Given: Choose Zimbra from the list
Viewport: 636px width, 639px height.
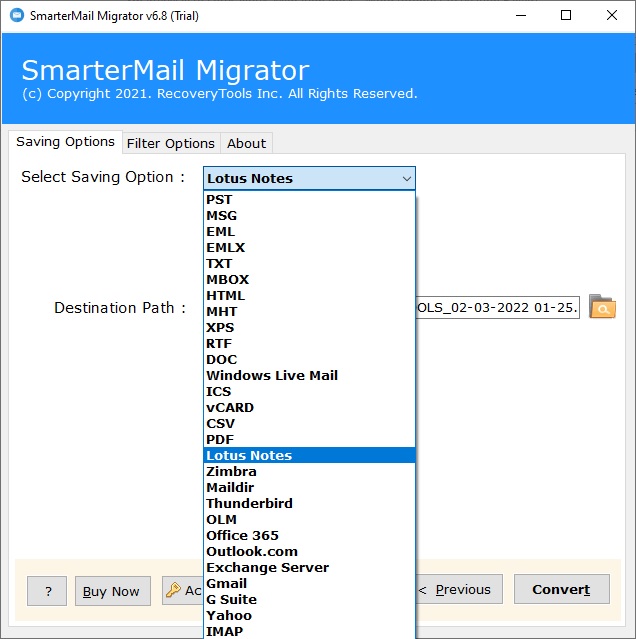Looking at the screenshot, I should click(309, 472).
